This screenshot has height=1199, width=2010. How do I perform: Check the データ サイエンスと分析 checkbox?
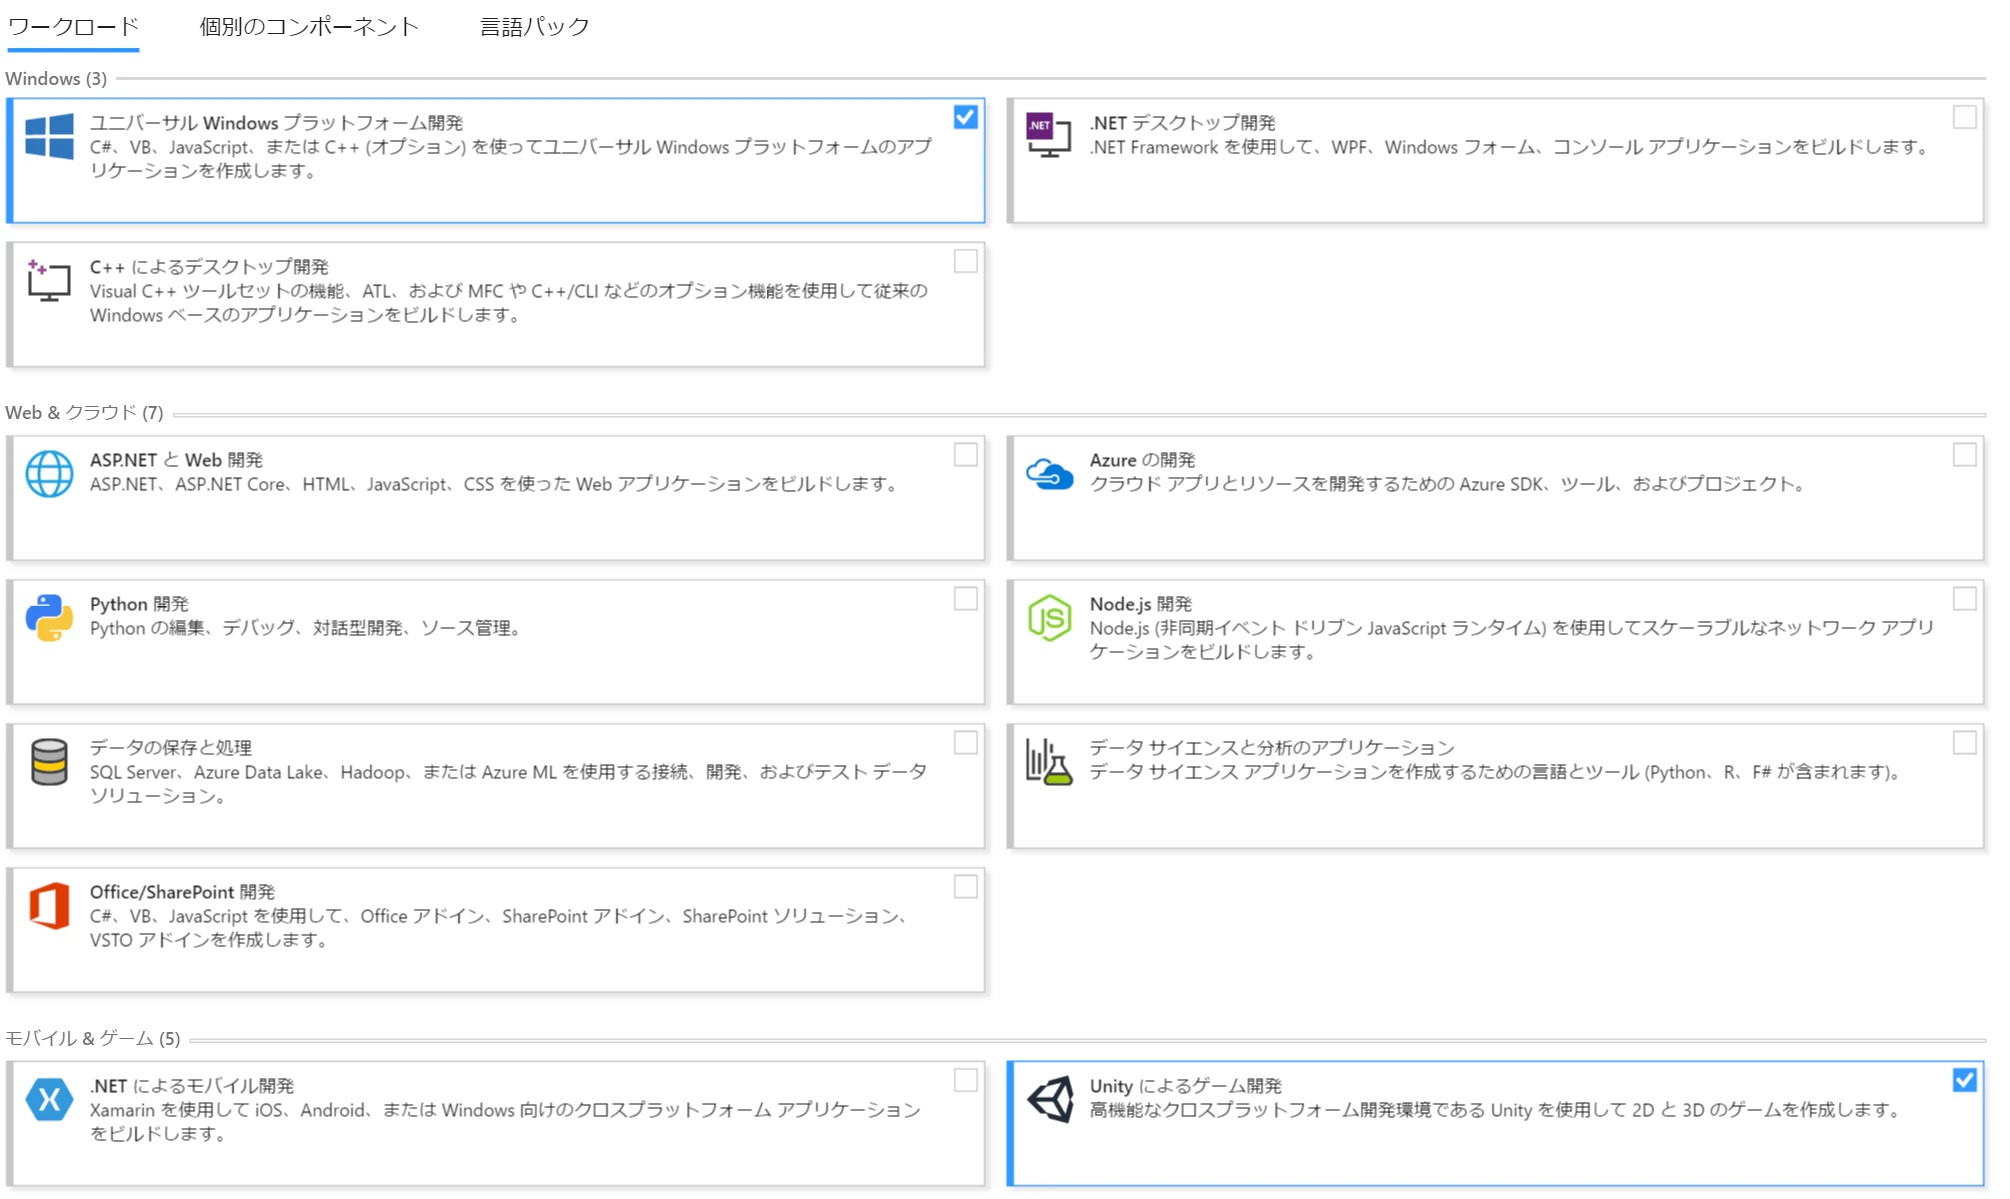[x=1964, y=743]
